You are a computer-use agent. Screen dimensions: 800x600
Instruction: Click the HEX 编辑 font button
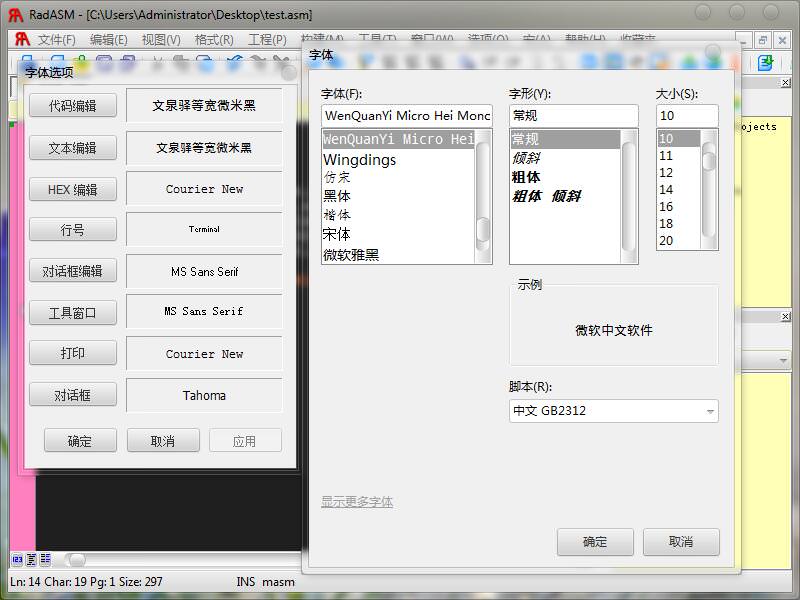click(72, 190)
